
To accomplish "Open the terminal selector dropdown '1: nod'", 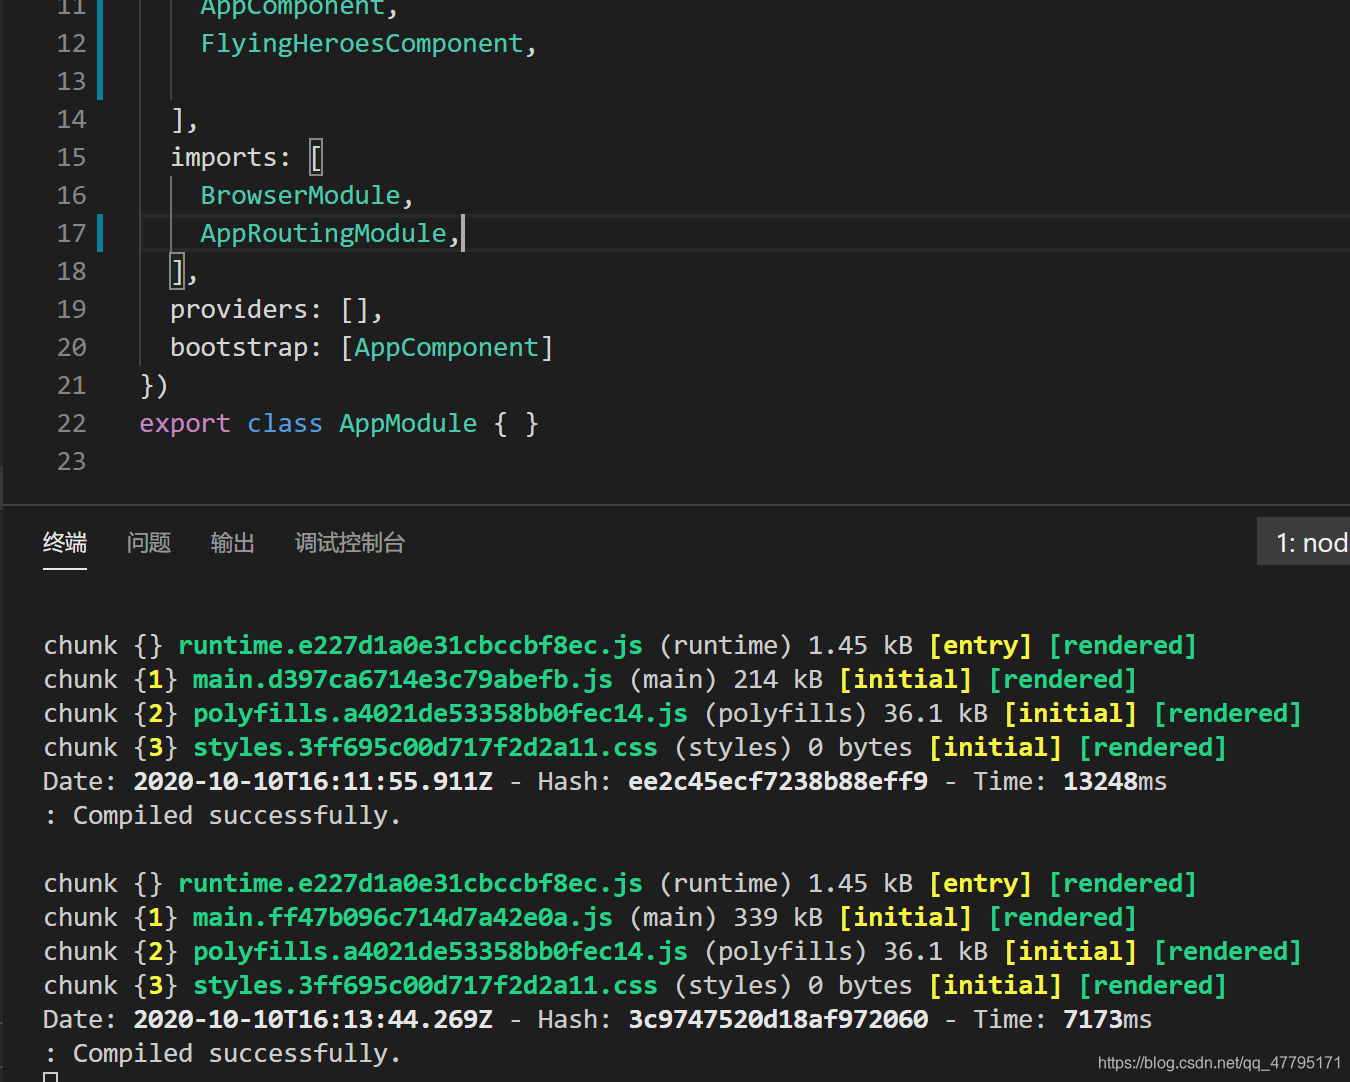I will click(x=1305, y=542).
